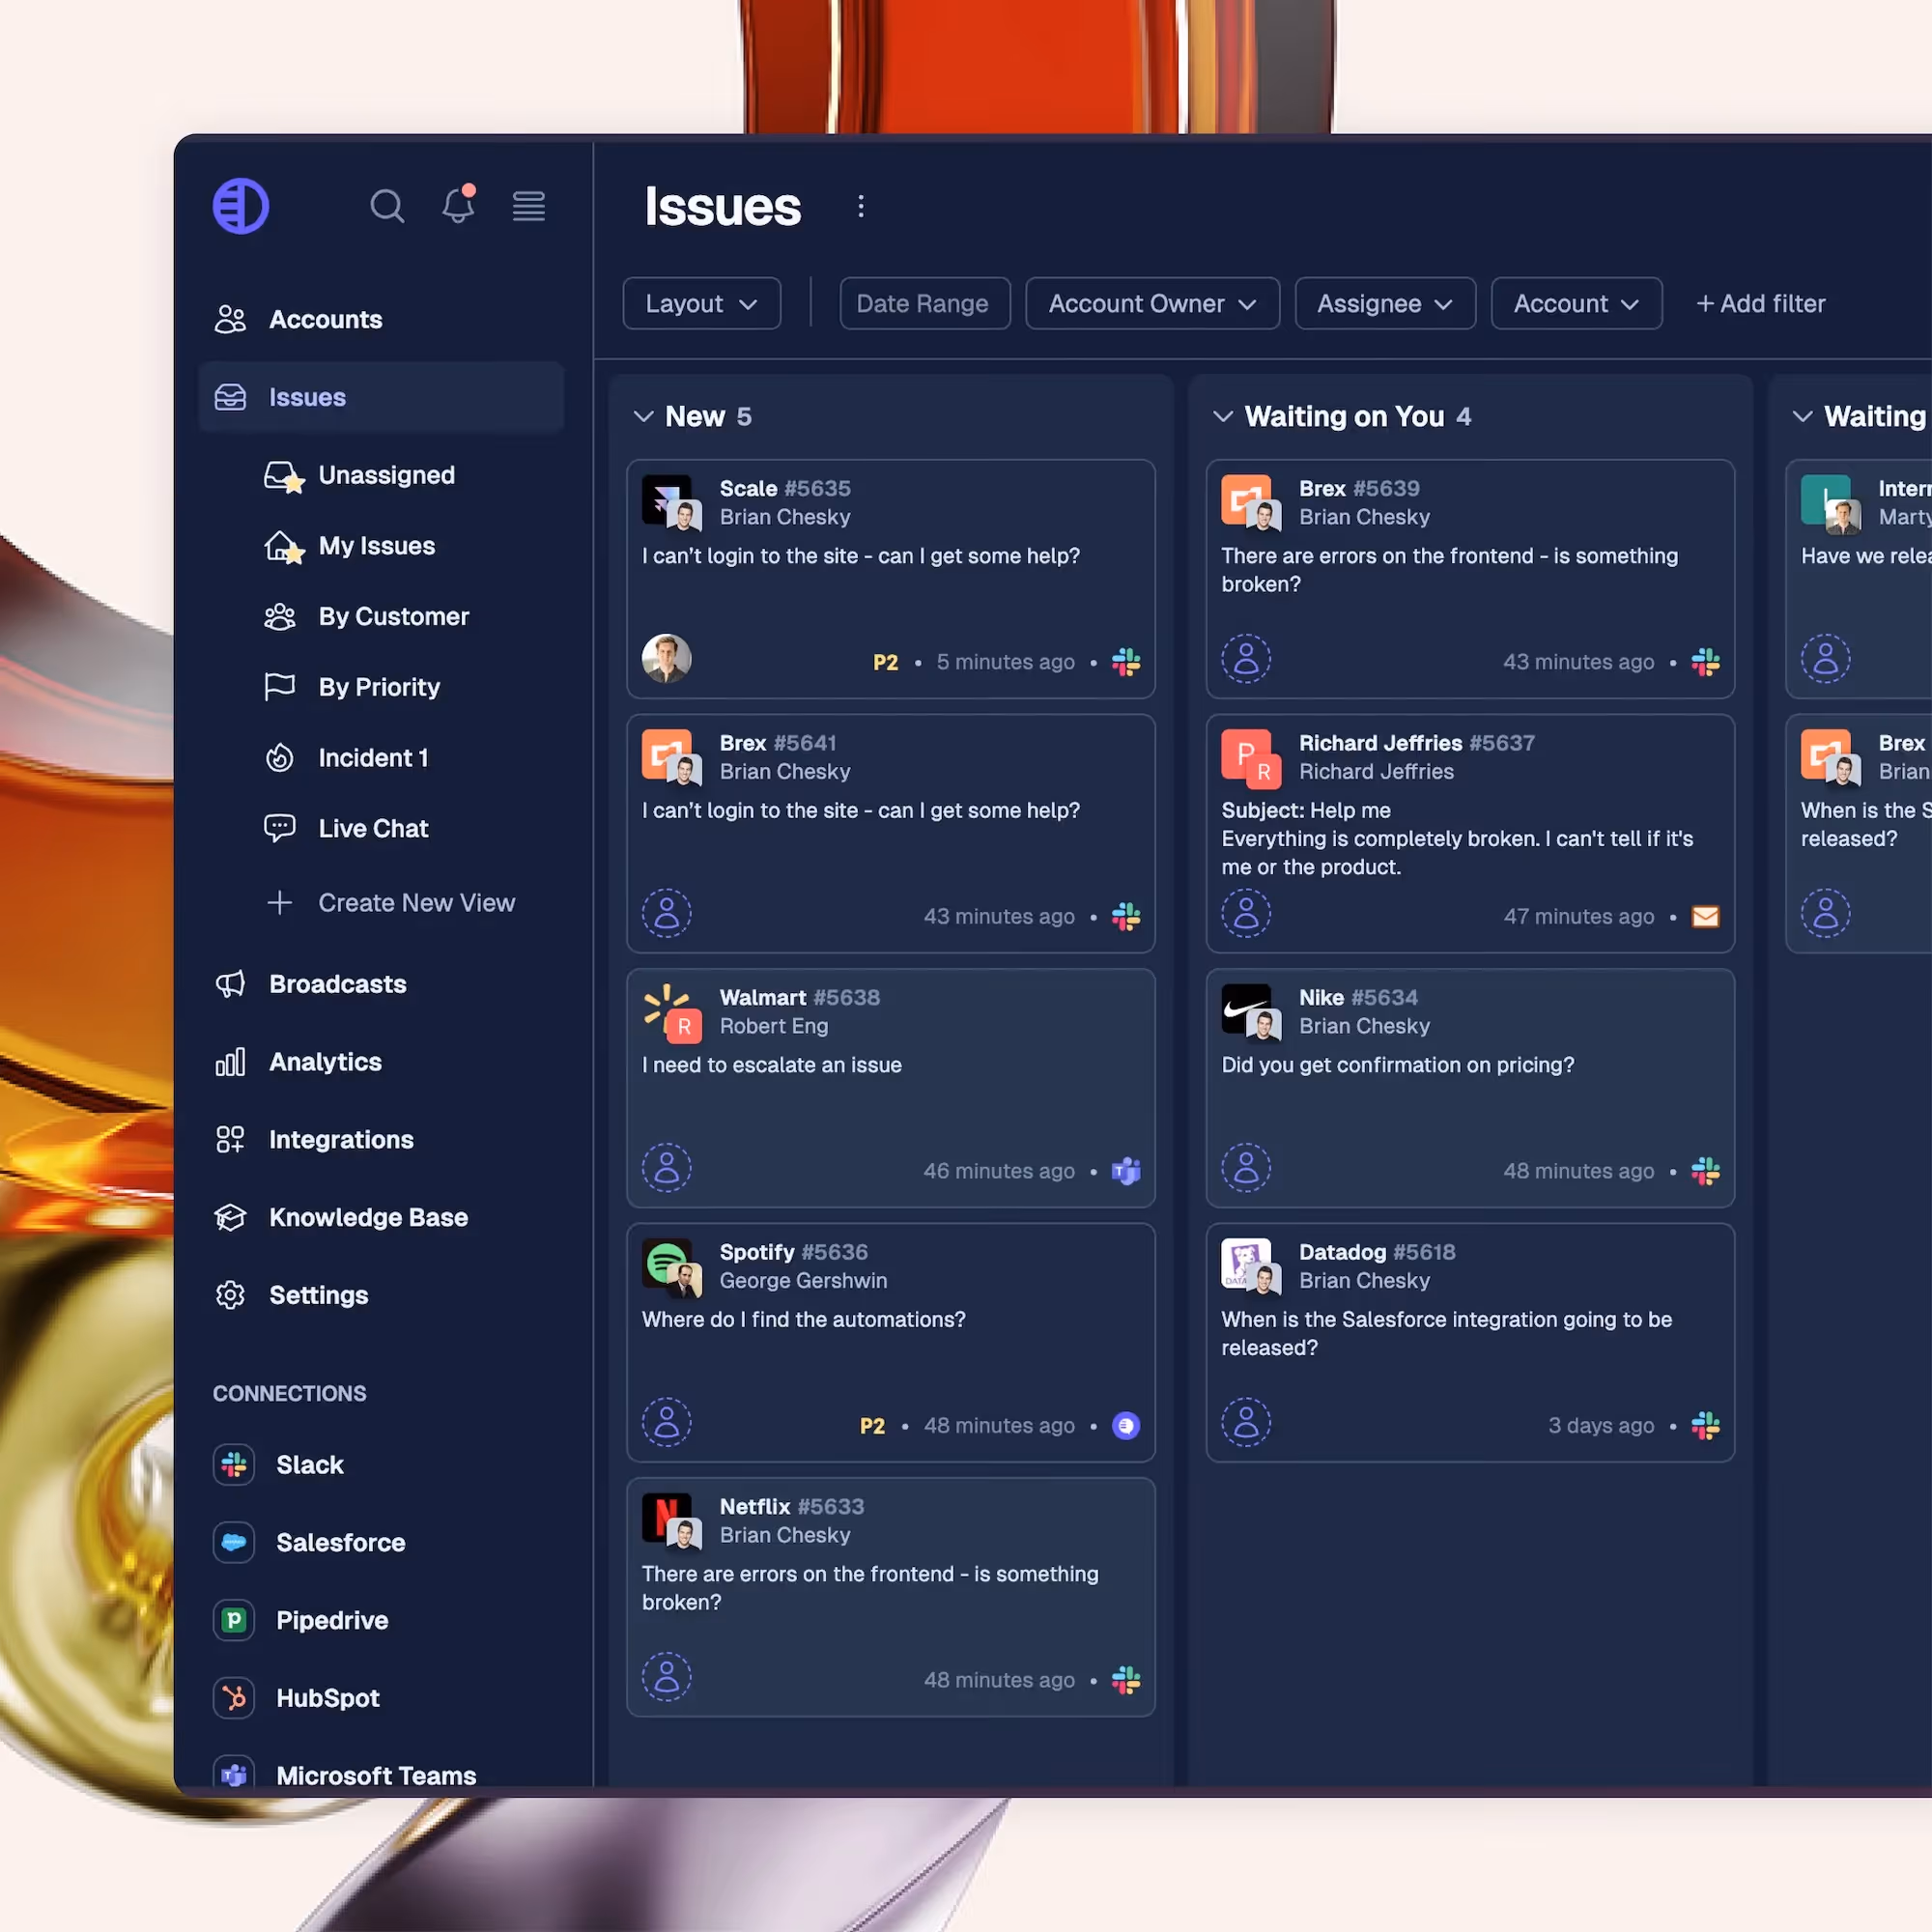Open Salesforce connection

click(309, 1543)
